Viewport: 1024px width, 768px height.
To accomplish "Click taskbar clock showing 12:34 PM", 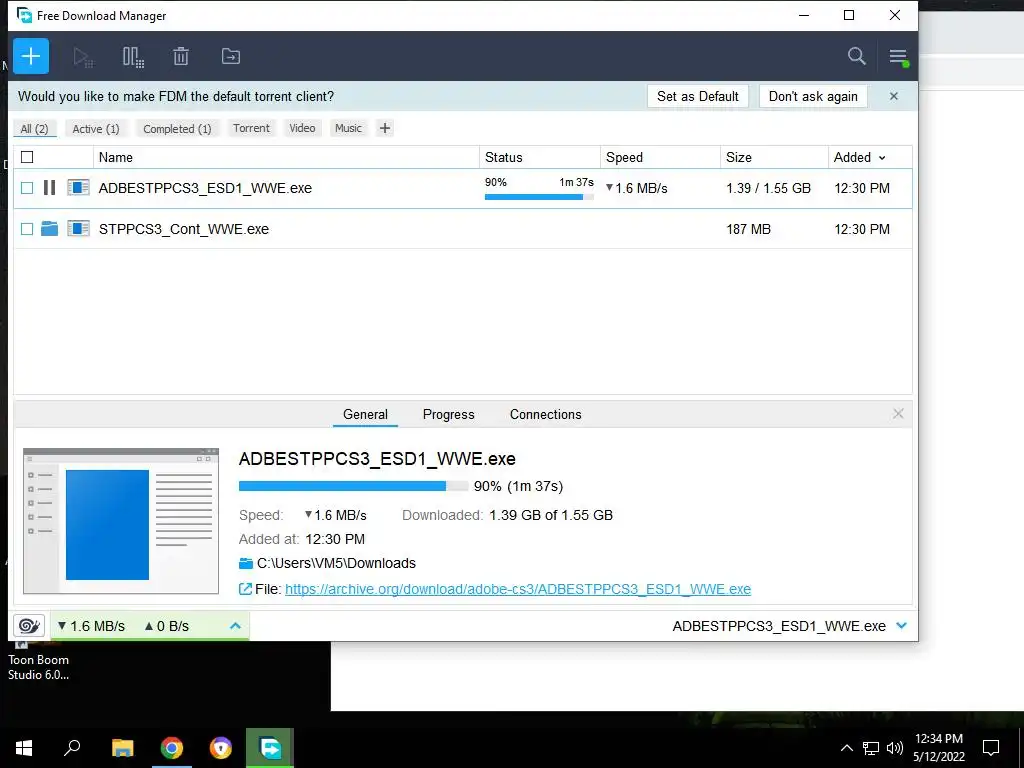I will click(x=938, y=748).
